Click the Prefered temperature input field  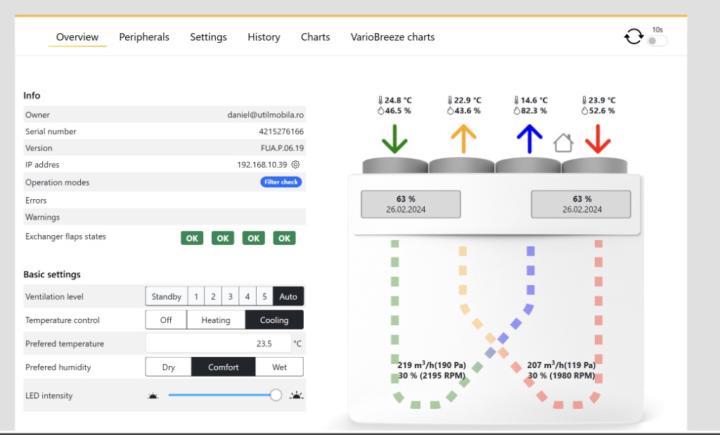coord(219,343)
